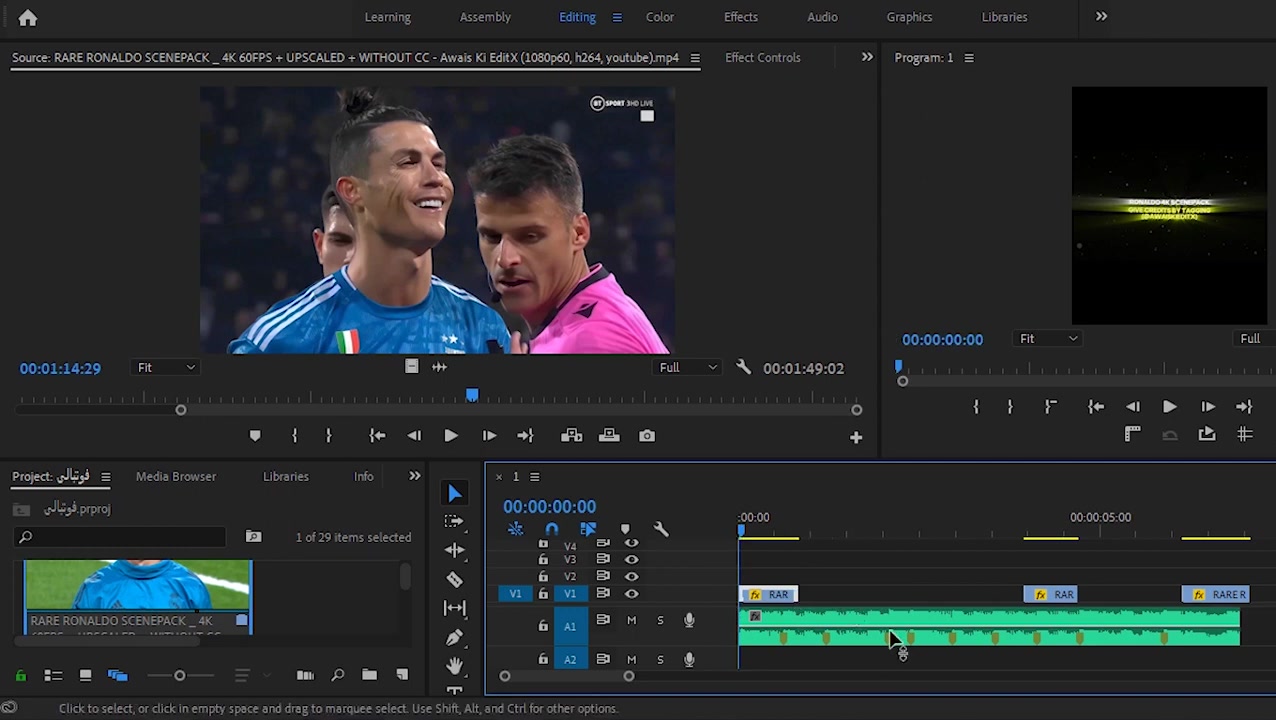Add marker in the timeline panel
The height and width of the screenshot is (720, 1276).
coord(625,529)
